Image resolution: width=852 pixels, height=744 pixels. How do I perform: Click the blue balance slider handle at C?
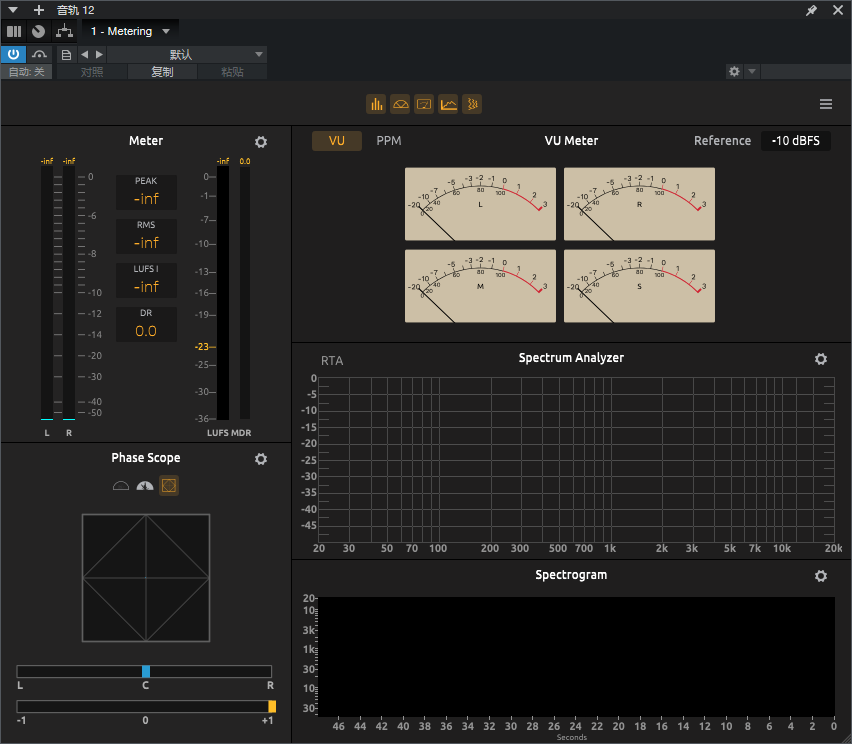(x=146, y=671)
